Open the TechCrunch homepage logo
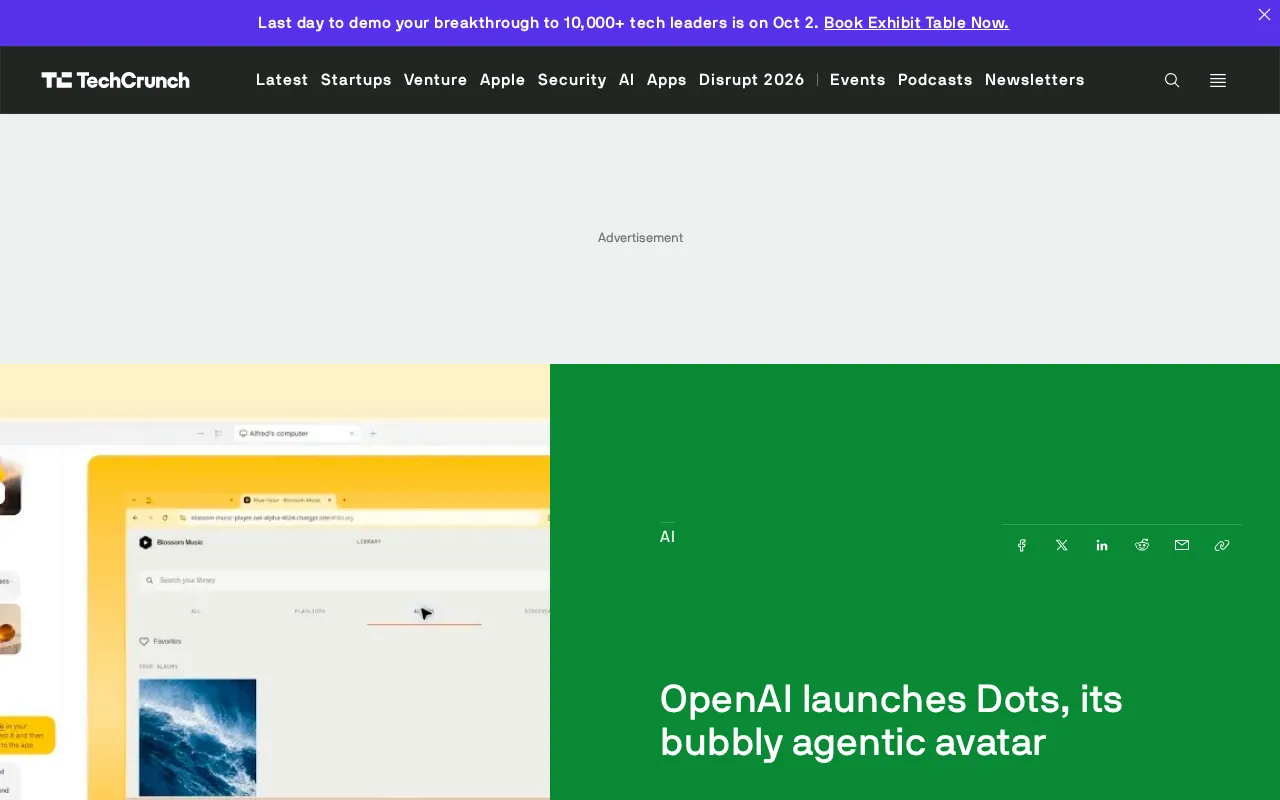 point(115,80)
